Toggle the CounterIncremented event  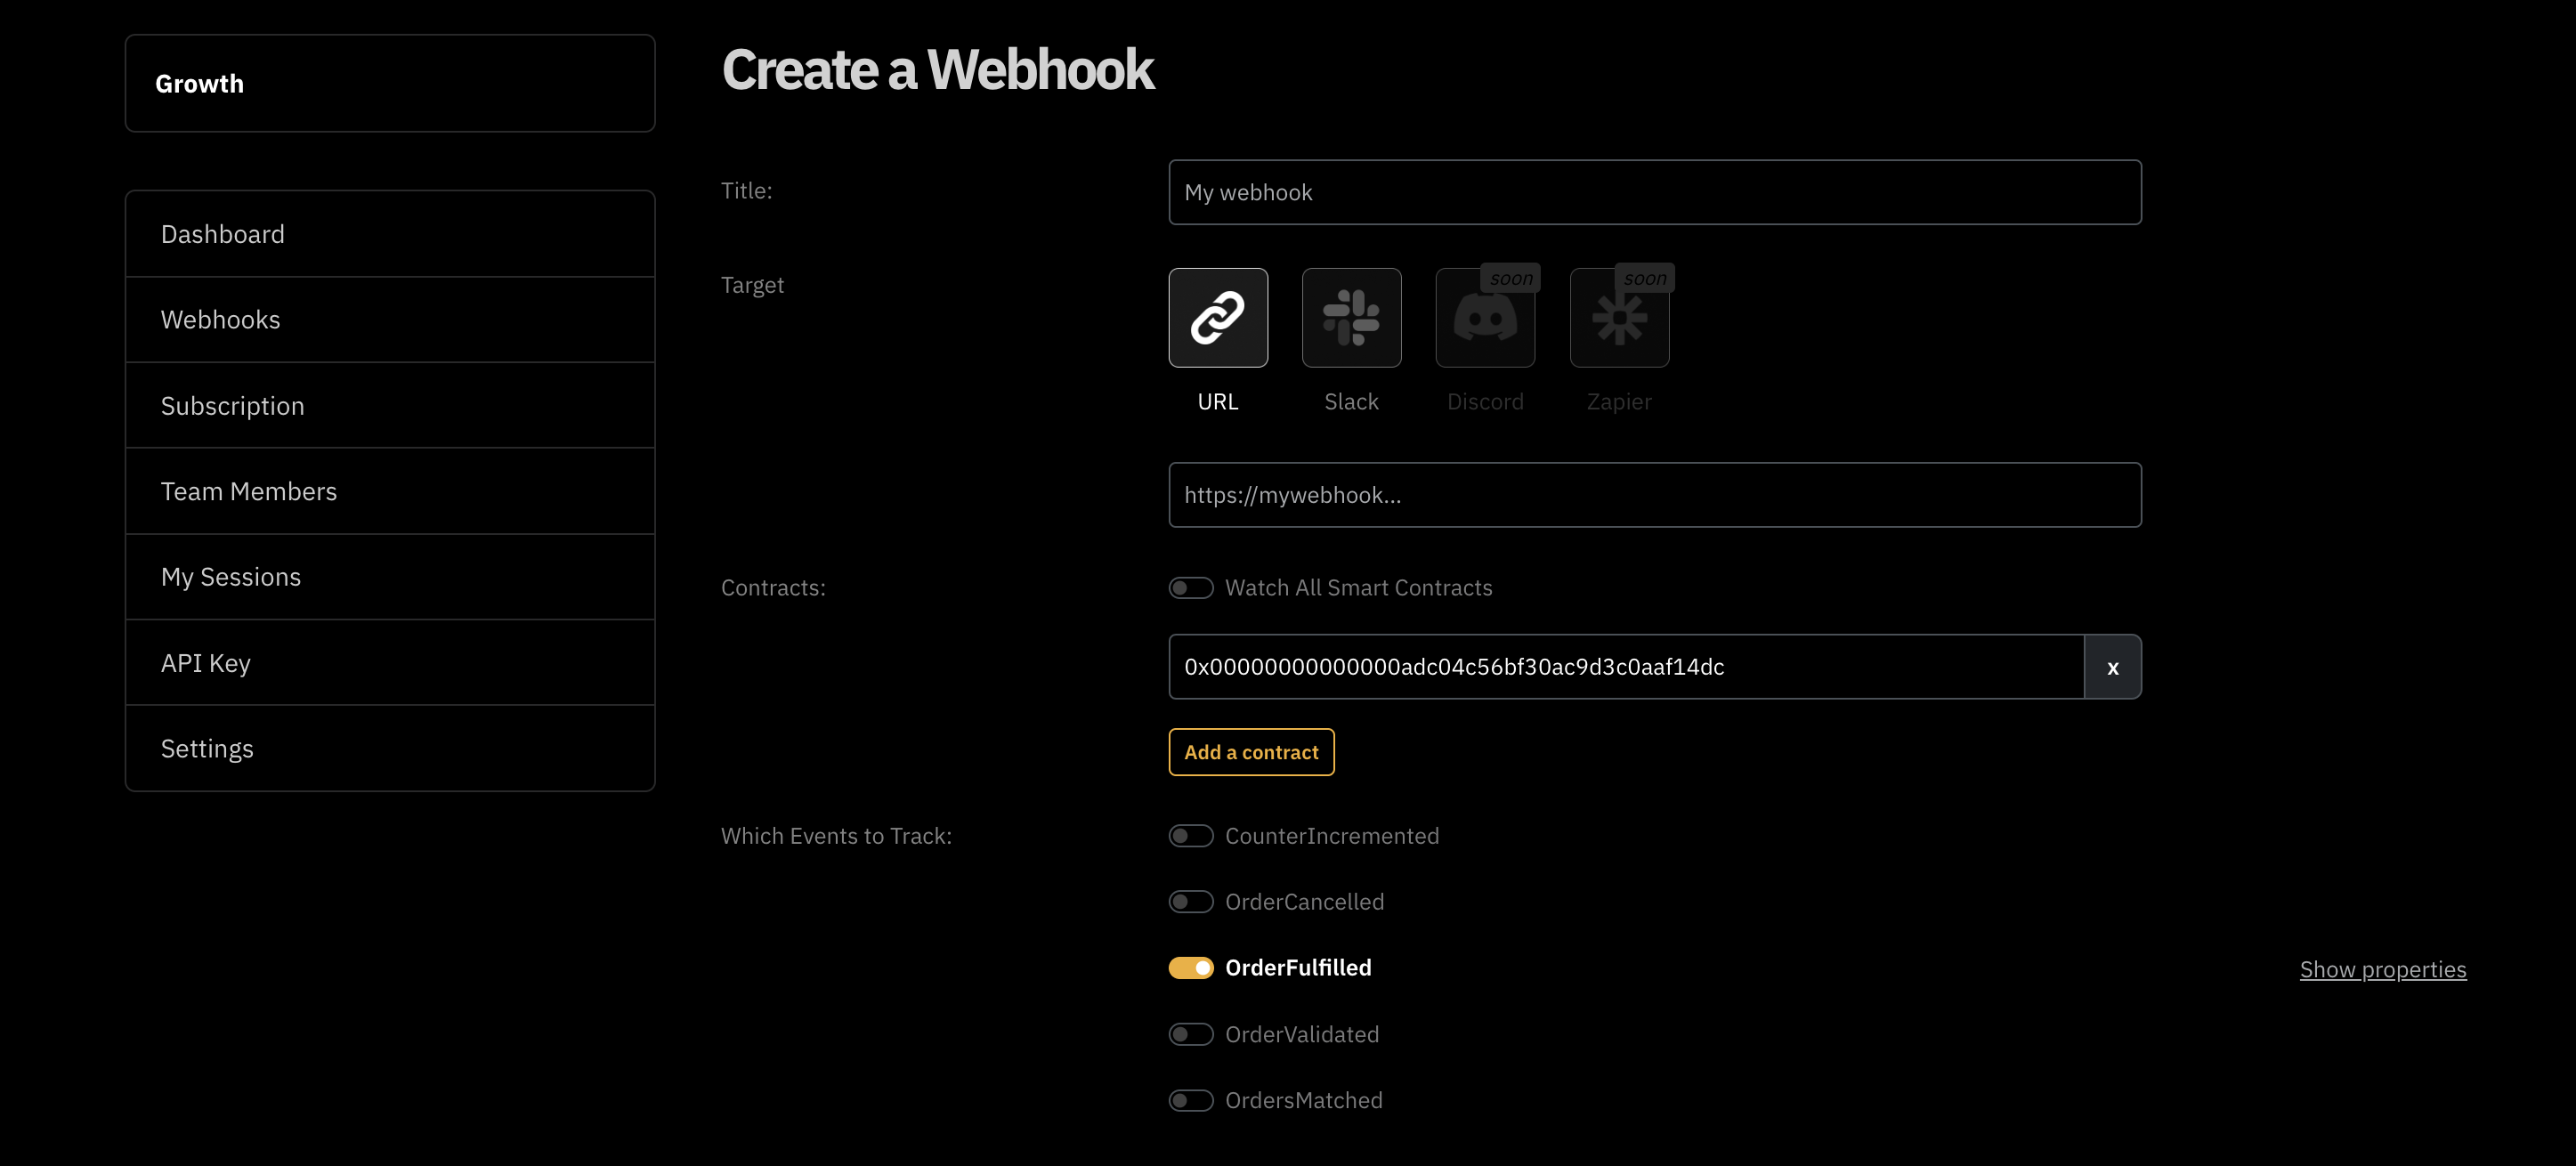point(1190,836)
